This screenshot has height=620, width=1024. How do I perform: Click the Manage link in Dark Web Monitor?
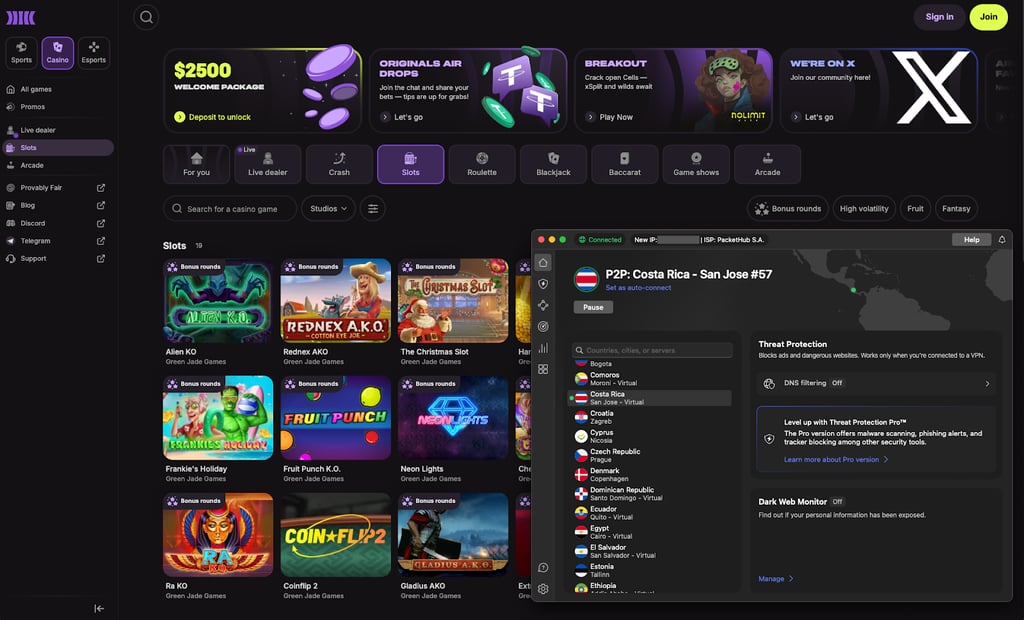[776, 579]
